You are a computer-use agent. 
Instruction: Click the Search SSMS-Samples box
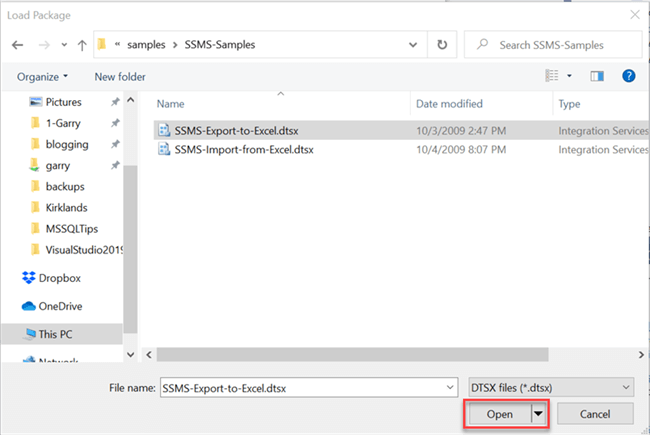553,45
